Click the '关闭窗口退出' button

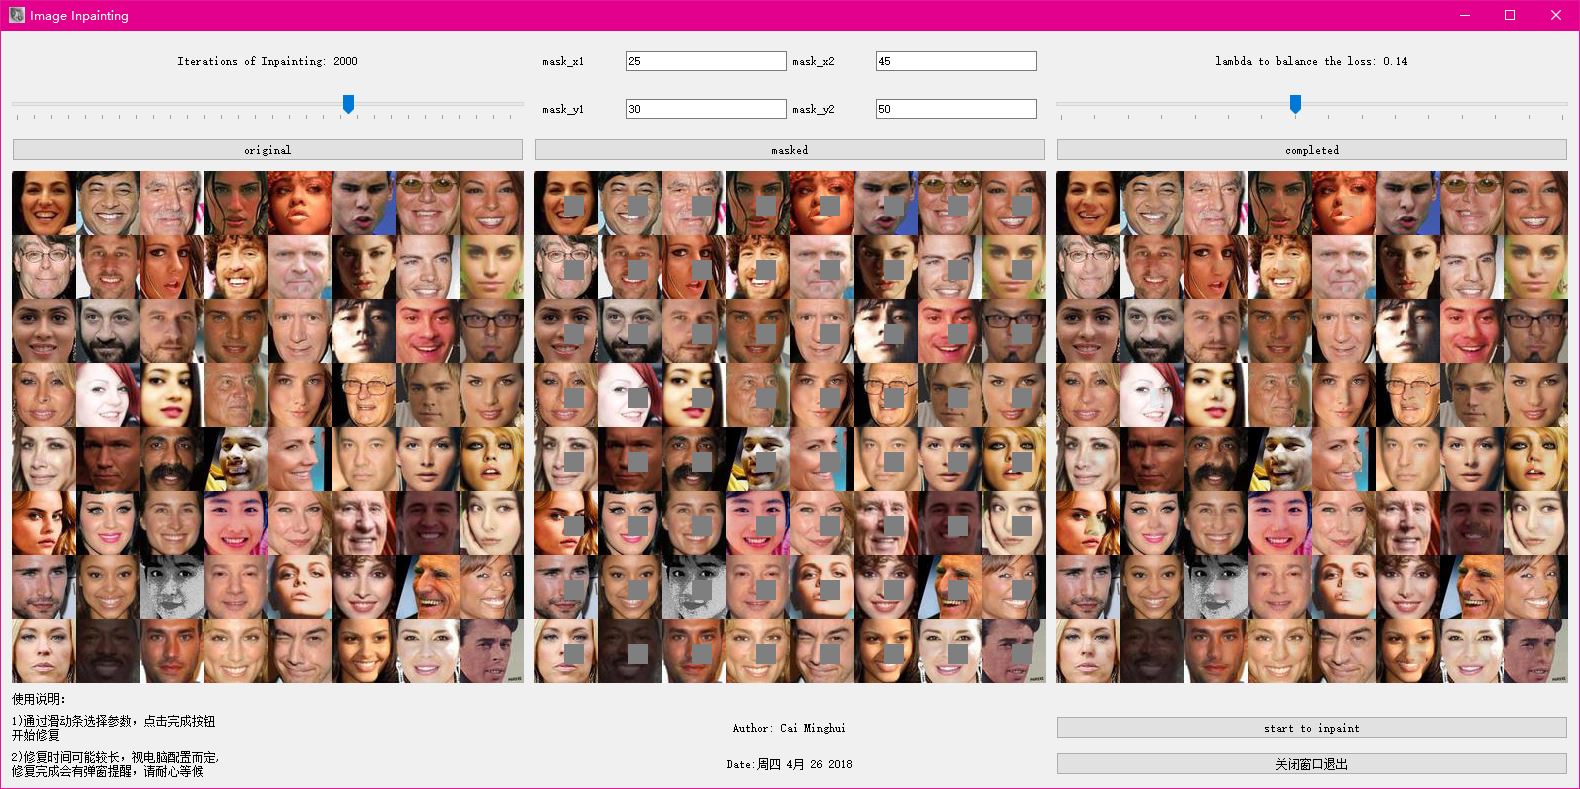pyautogui.click(x=1312, y=764)
